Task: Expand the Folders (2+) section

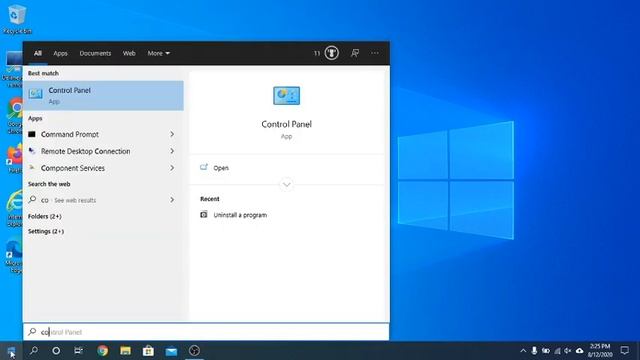Action: coord(44,216)
